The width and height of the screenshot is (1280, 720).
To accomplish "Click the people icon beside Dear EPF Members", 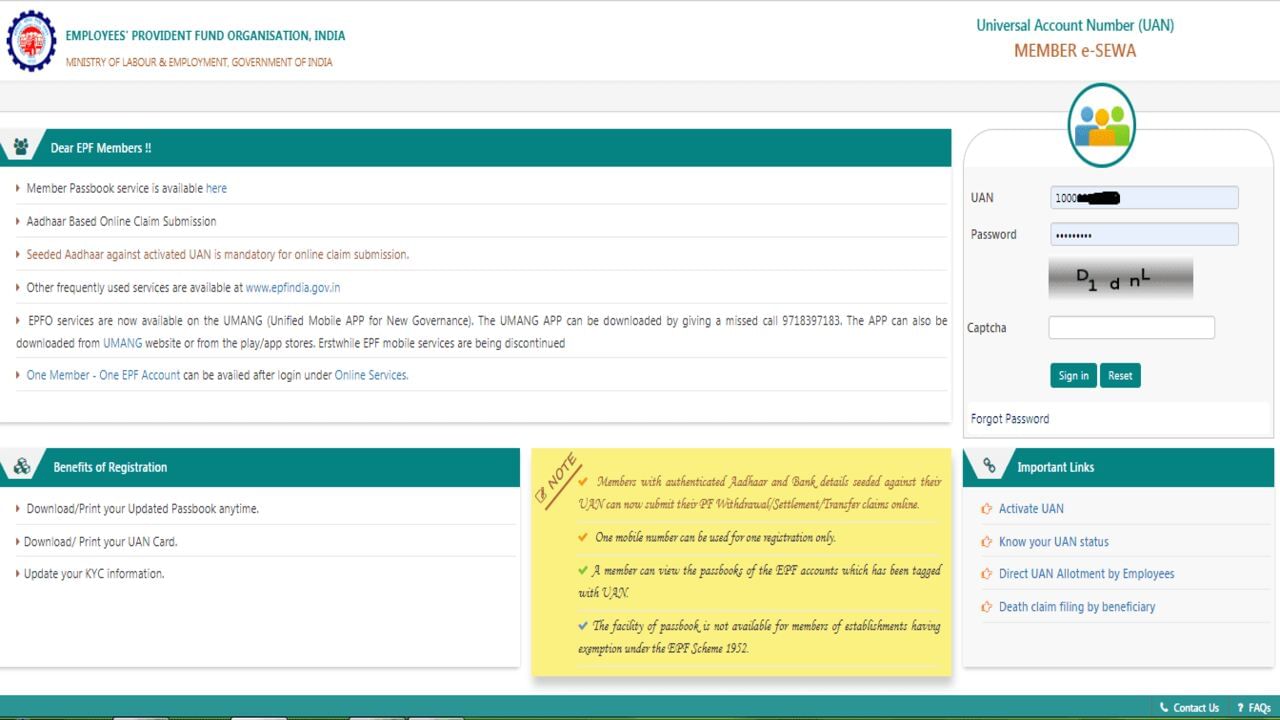I will click(22, 147).
